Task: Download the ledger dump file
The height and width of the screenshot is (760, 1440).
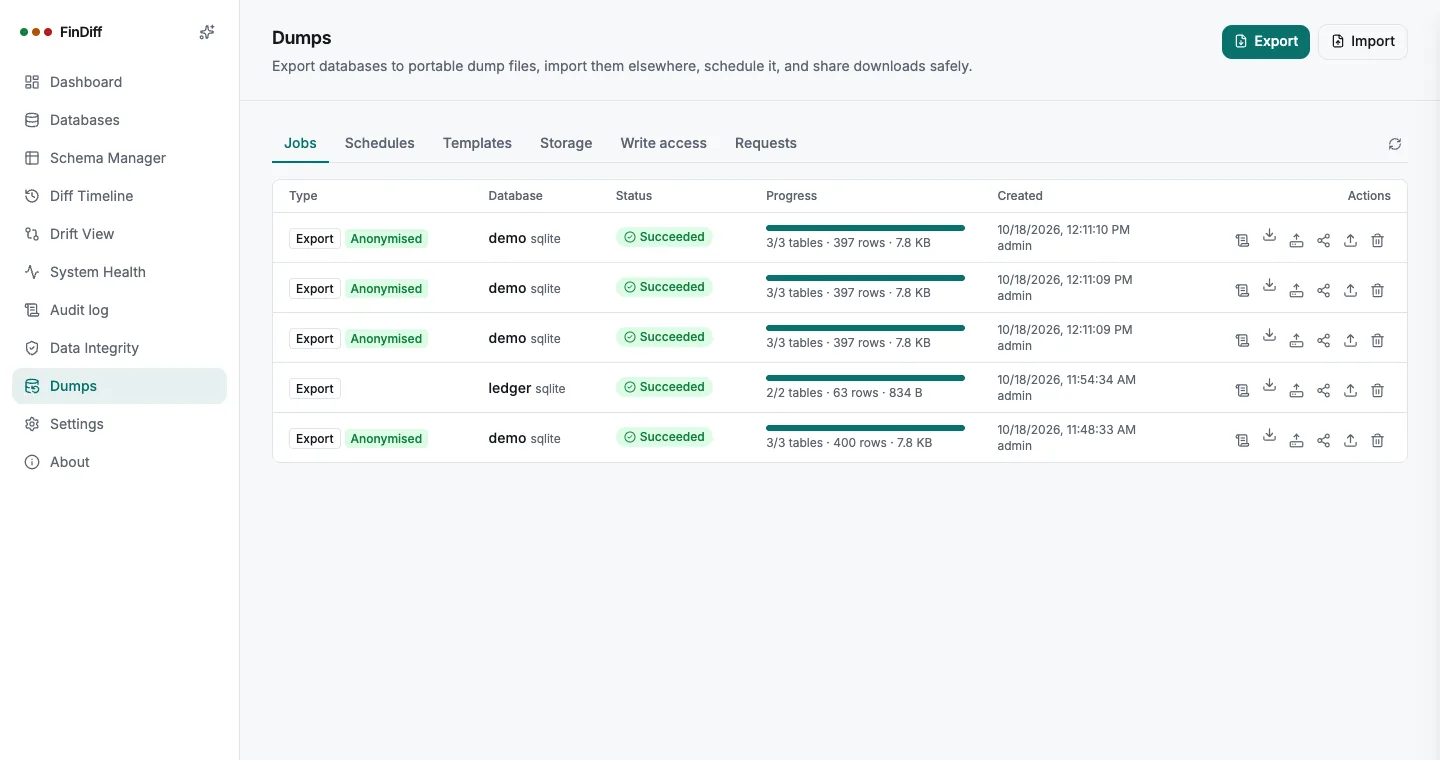Action: 1269,386
